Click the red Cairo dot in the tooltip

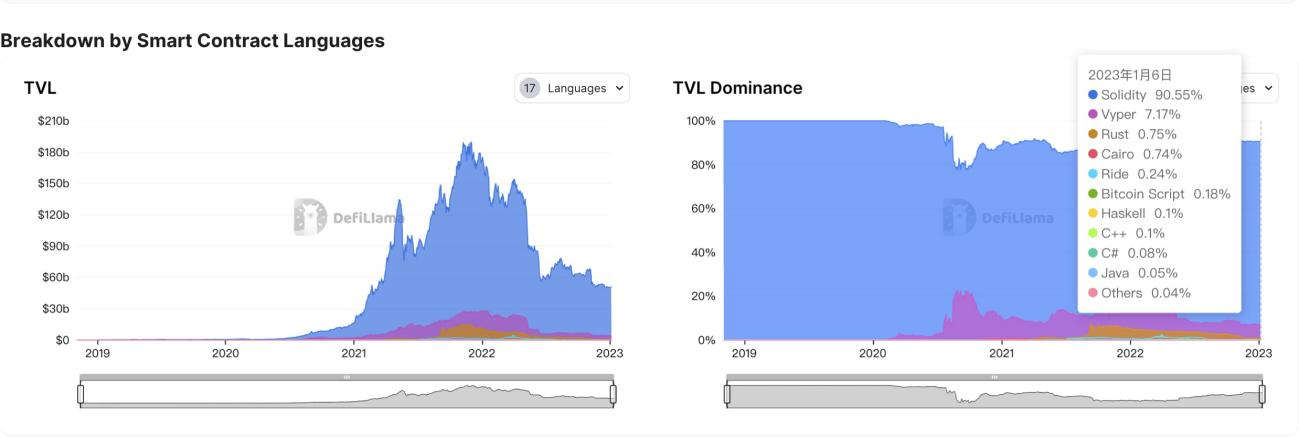click(1092, 154)
